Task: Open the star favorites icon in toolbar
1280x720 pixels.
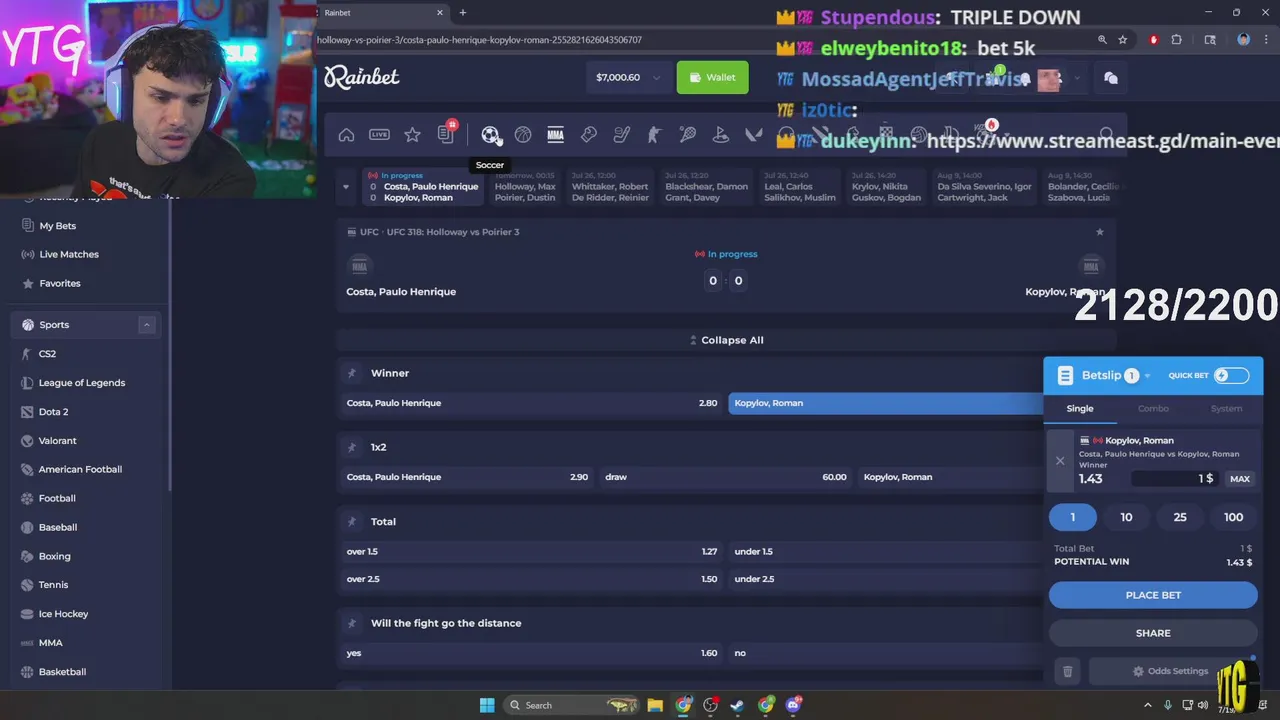Action: [x=412, y=135]
